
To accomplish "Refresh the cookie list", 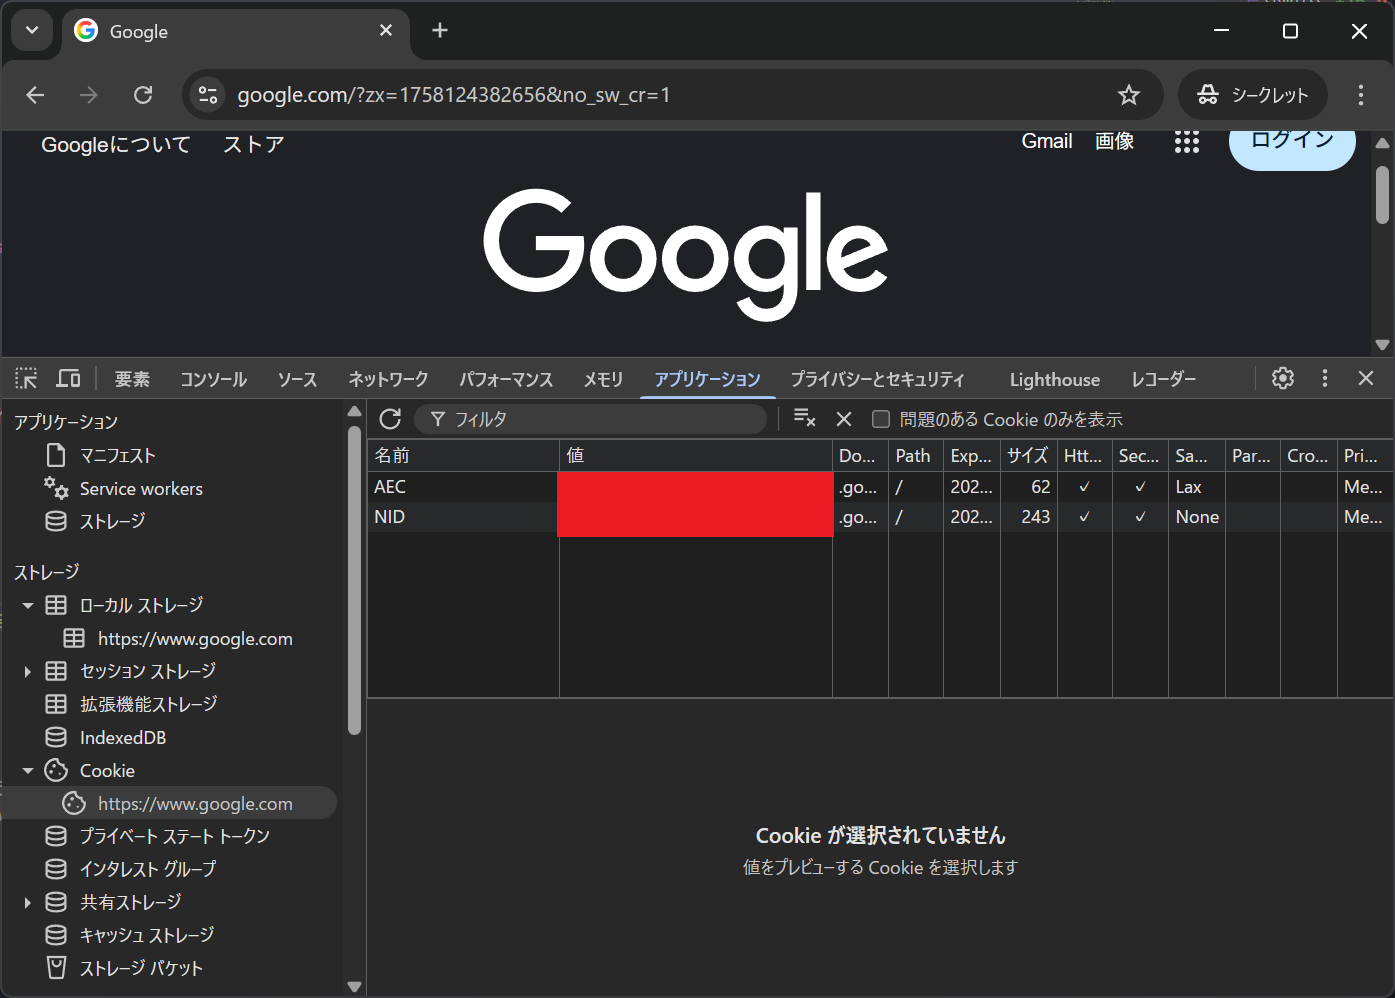I will click(390, 419).
